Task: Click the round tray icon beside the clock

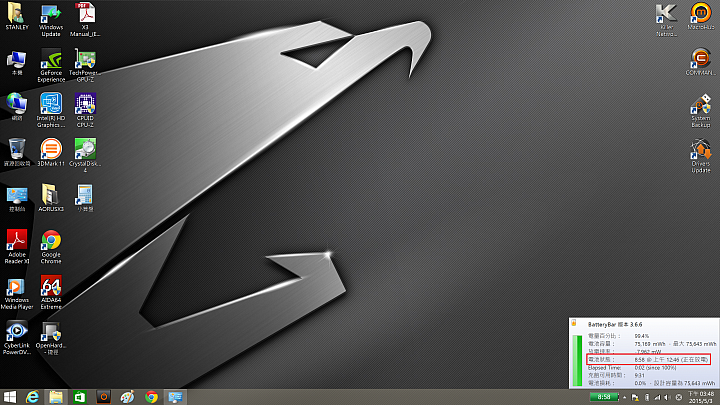Action: click(679, 398)
